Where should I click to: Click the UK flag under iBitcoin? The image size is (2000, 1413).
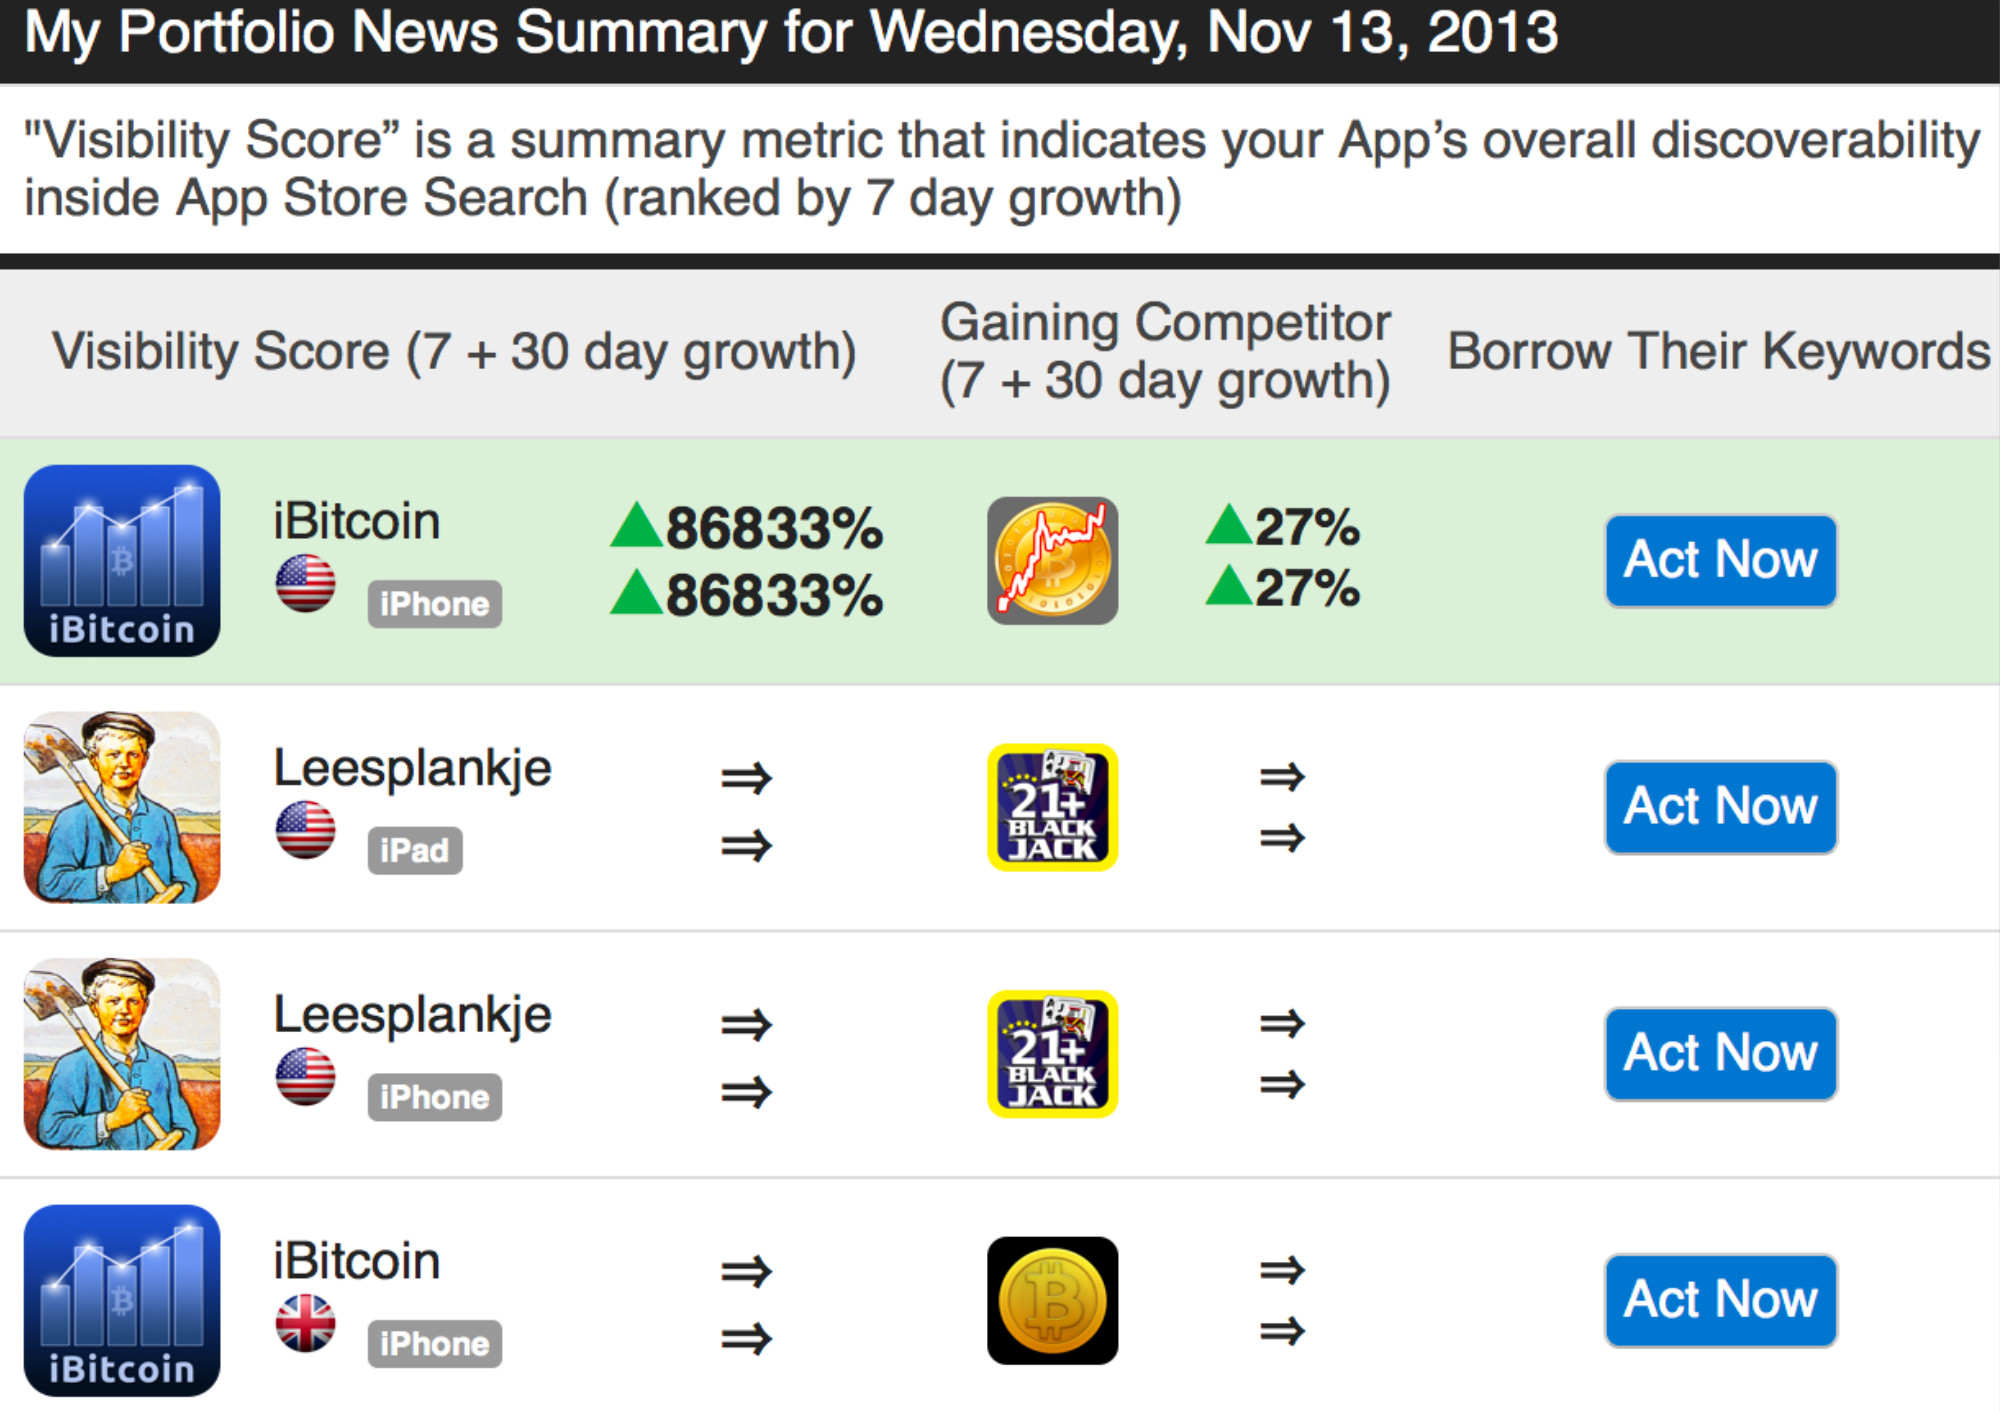[305, 1323]
